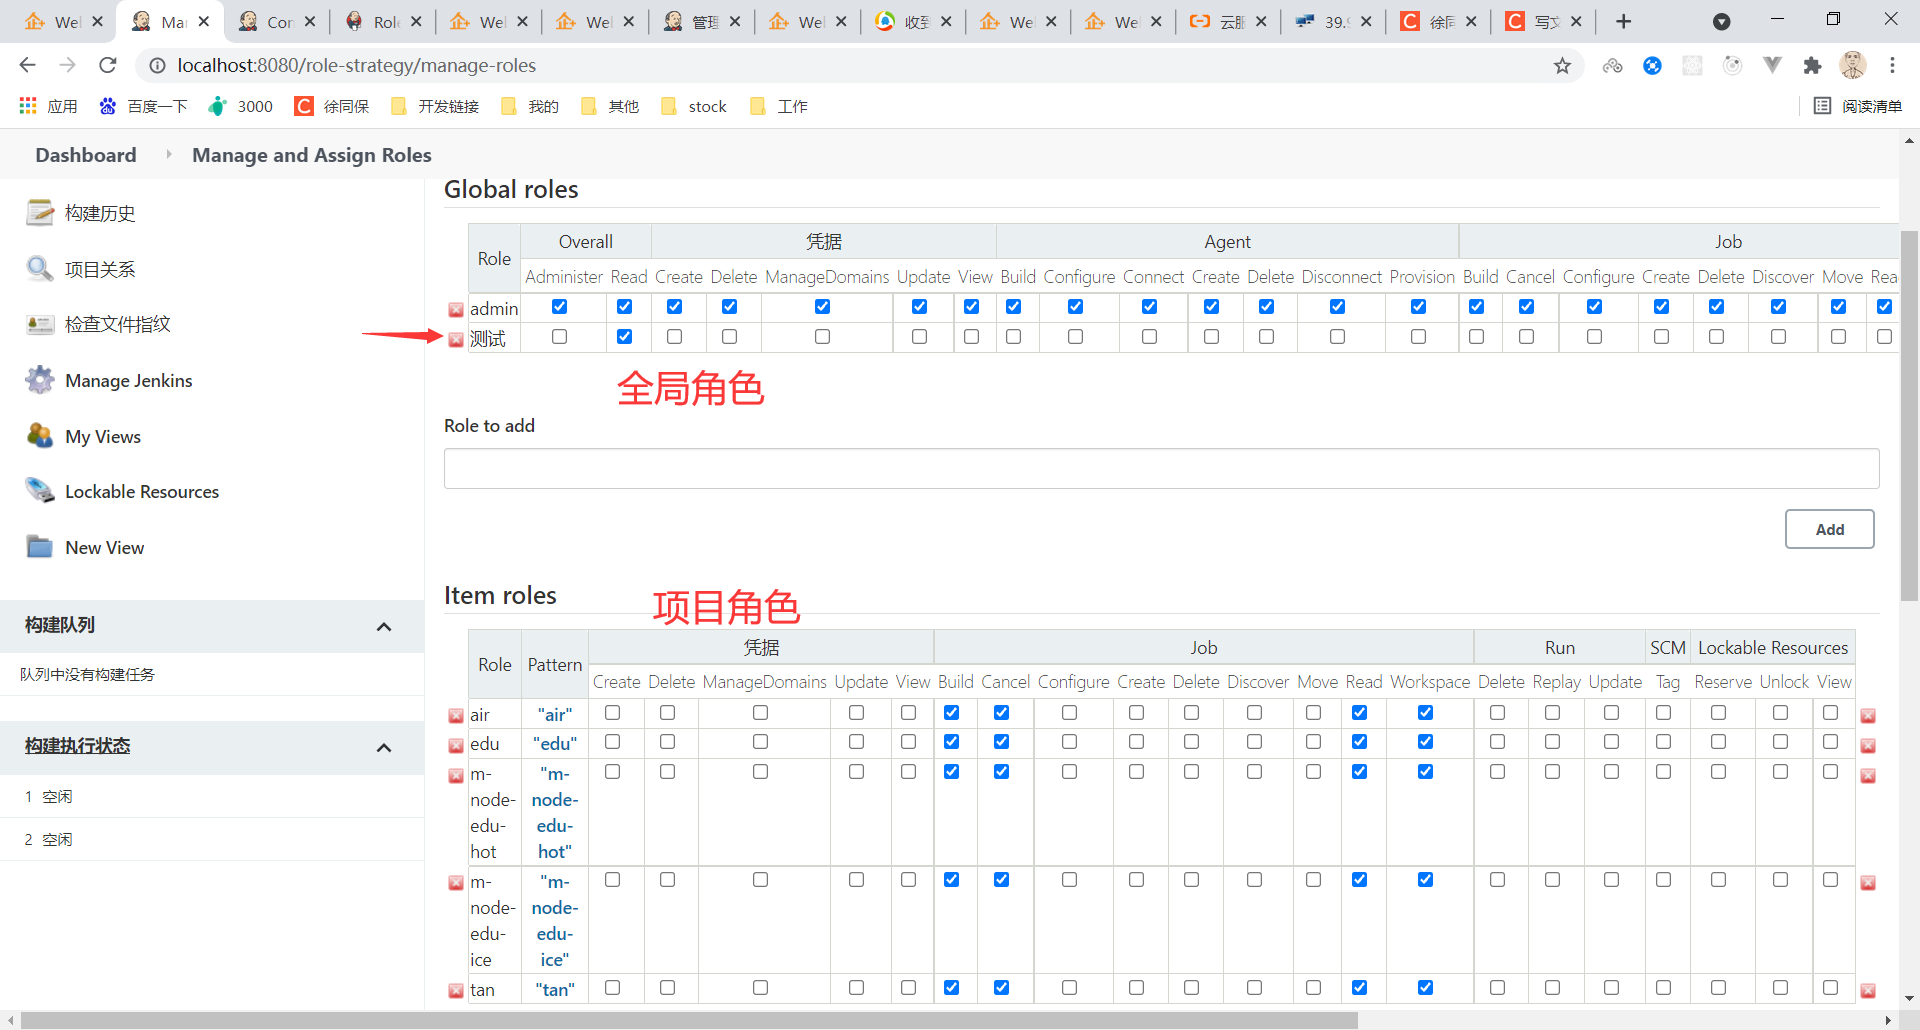
Task: Open Manage and Assign Roles breadcrumb
Action: coord(312,155)
